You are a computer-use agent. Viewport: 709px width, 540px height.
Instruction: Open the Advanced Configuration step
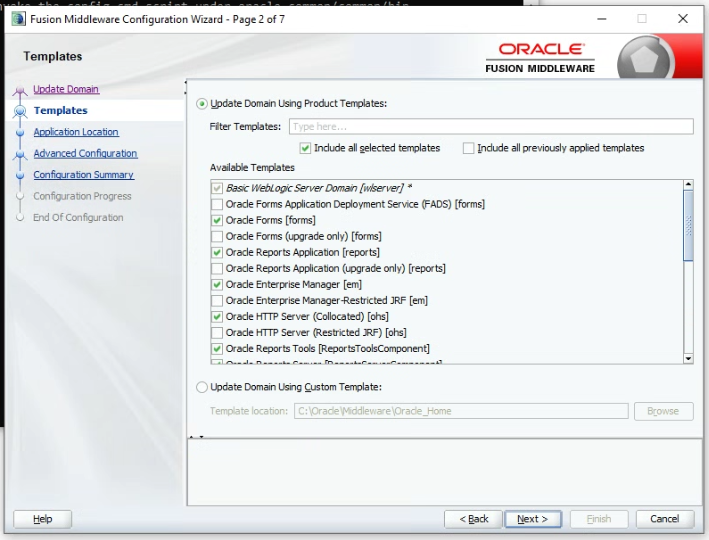(x=85, y=153)
